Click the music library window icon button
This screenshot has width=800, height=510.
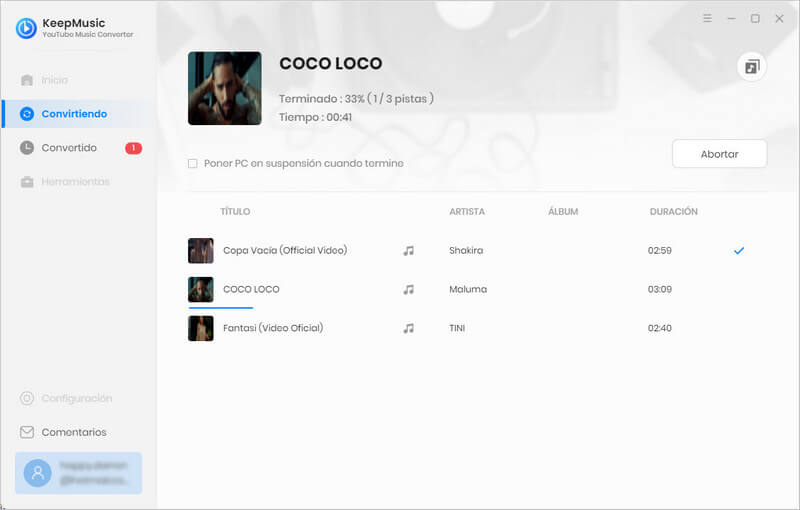[752, 67]
